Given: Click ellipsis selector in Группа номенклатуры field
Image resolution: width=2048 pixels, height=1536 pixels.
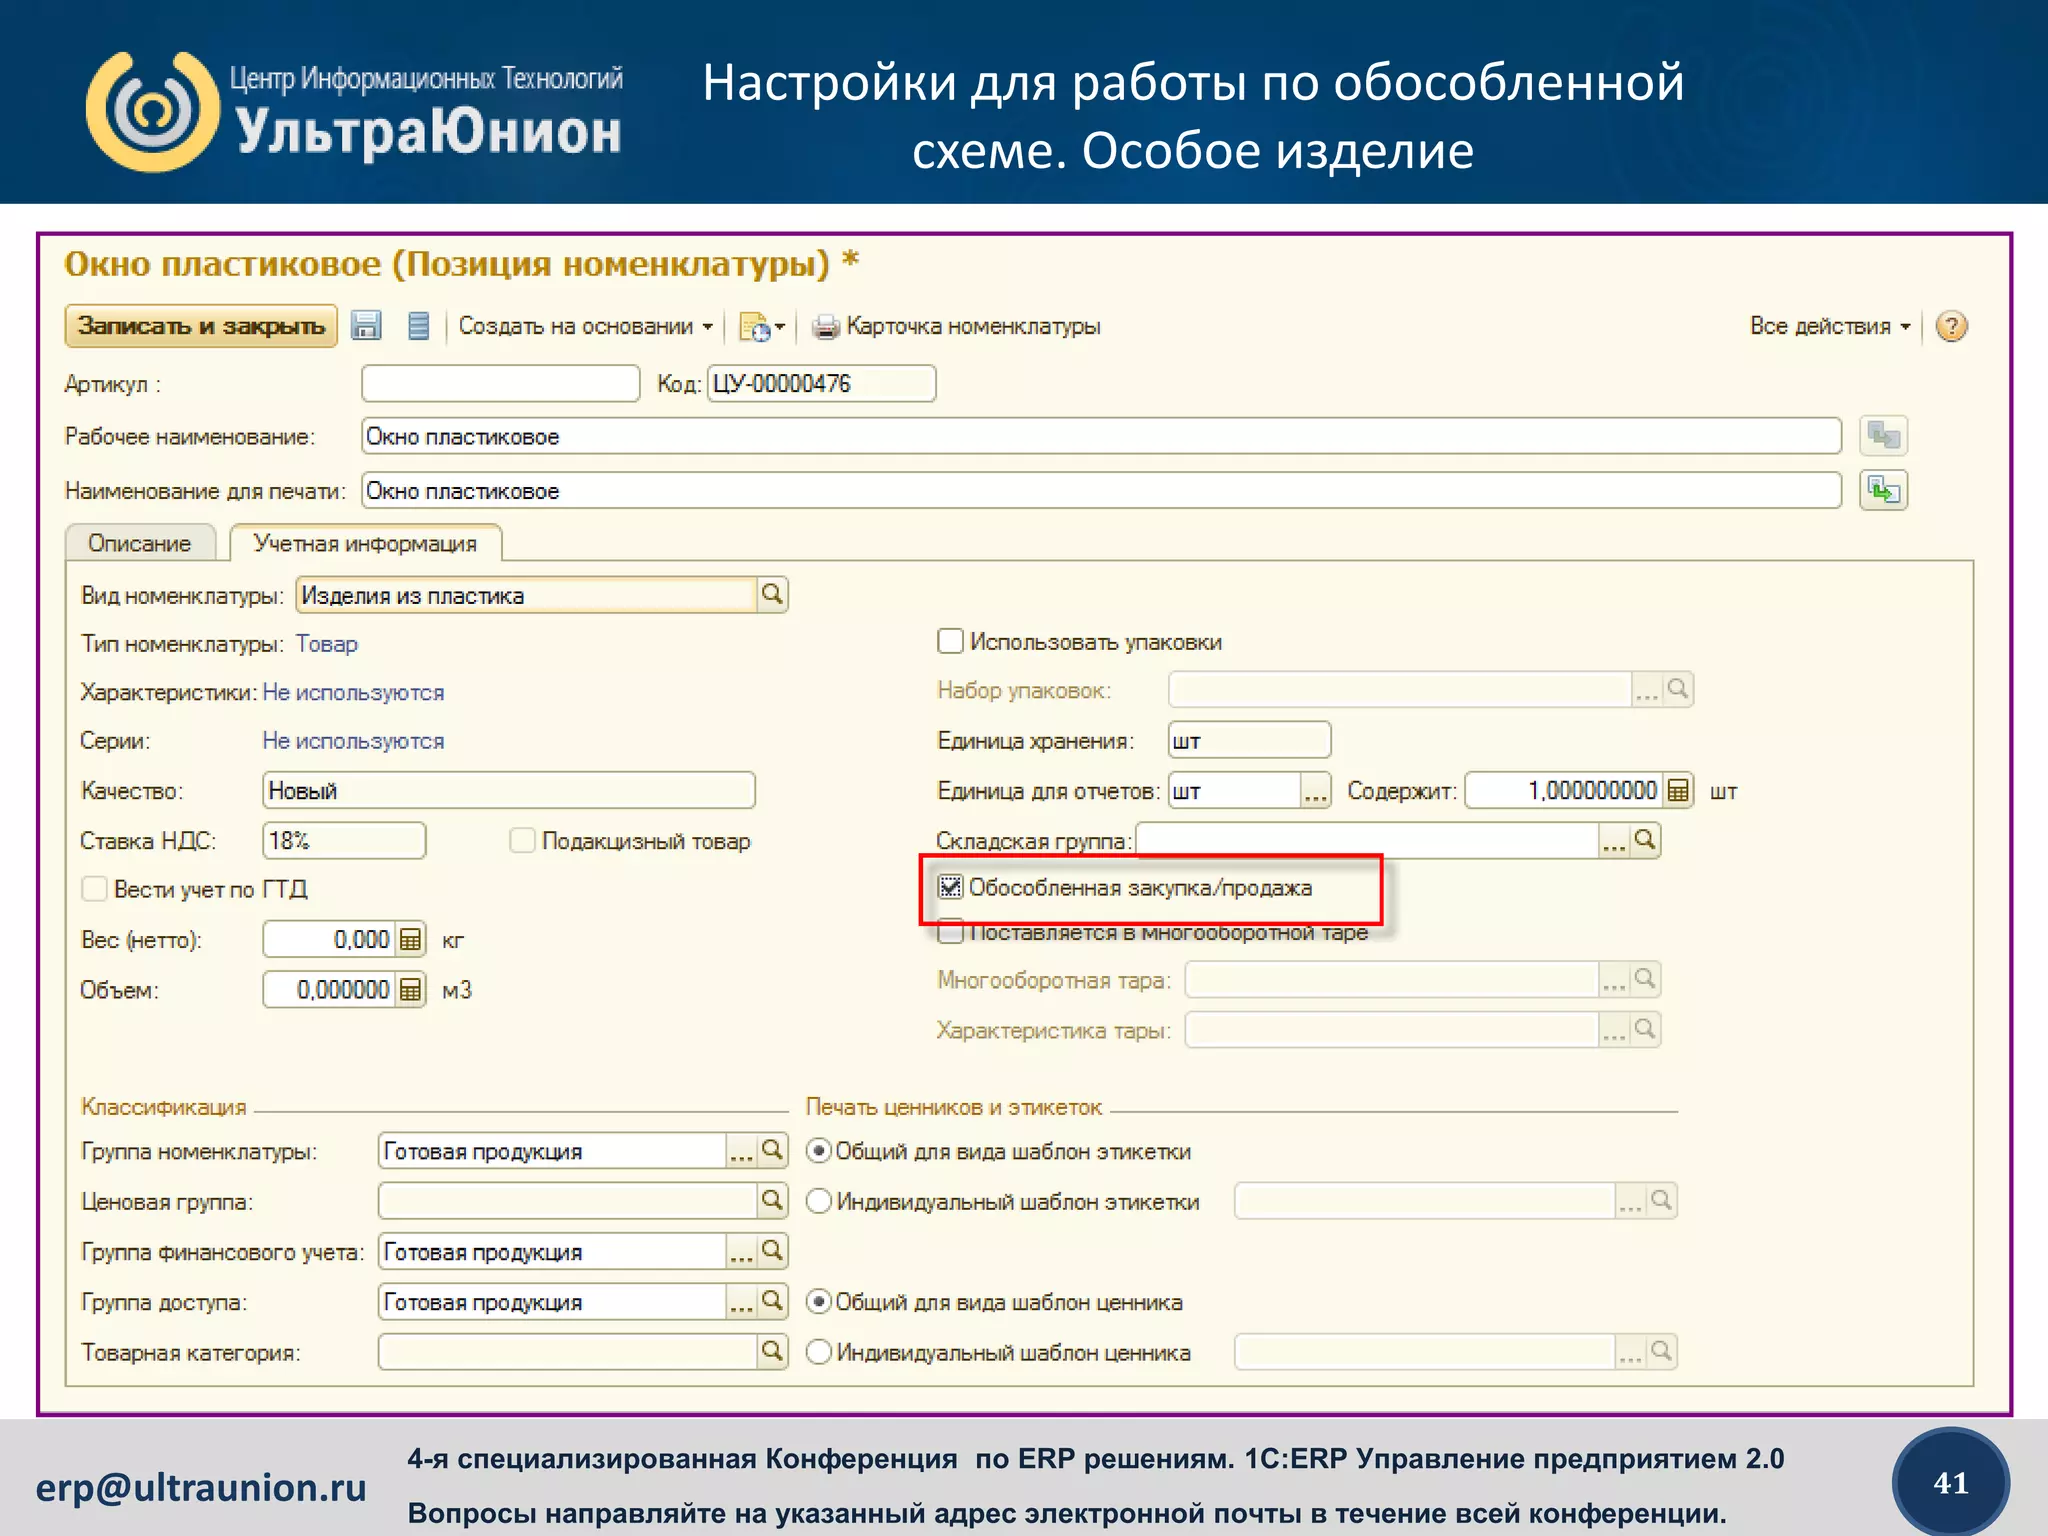Looking at the screenshot, I should [741, 1151].
